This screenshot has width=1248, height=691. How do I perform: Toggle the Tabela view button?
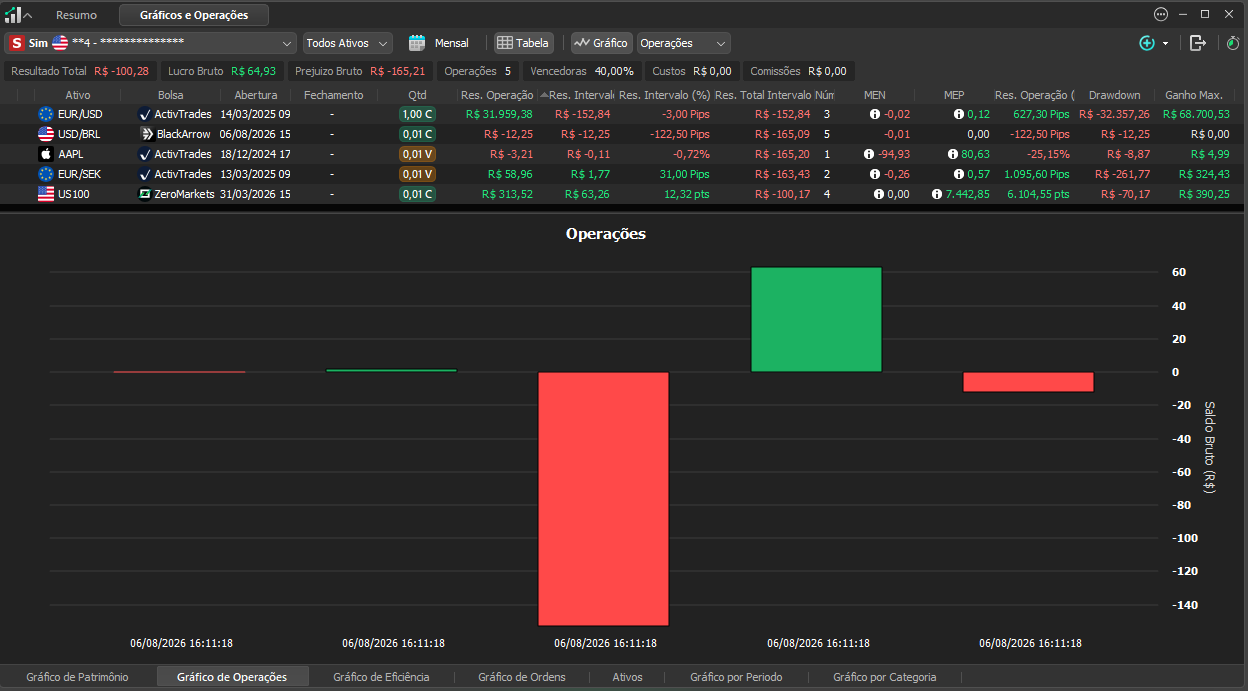point(524,43)
